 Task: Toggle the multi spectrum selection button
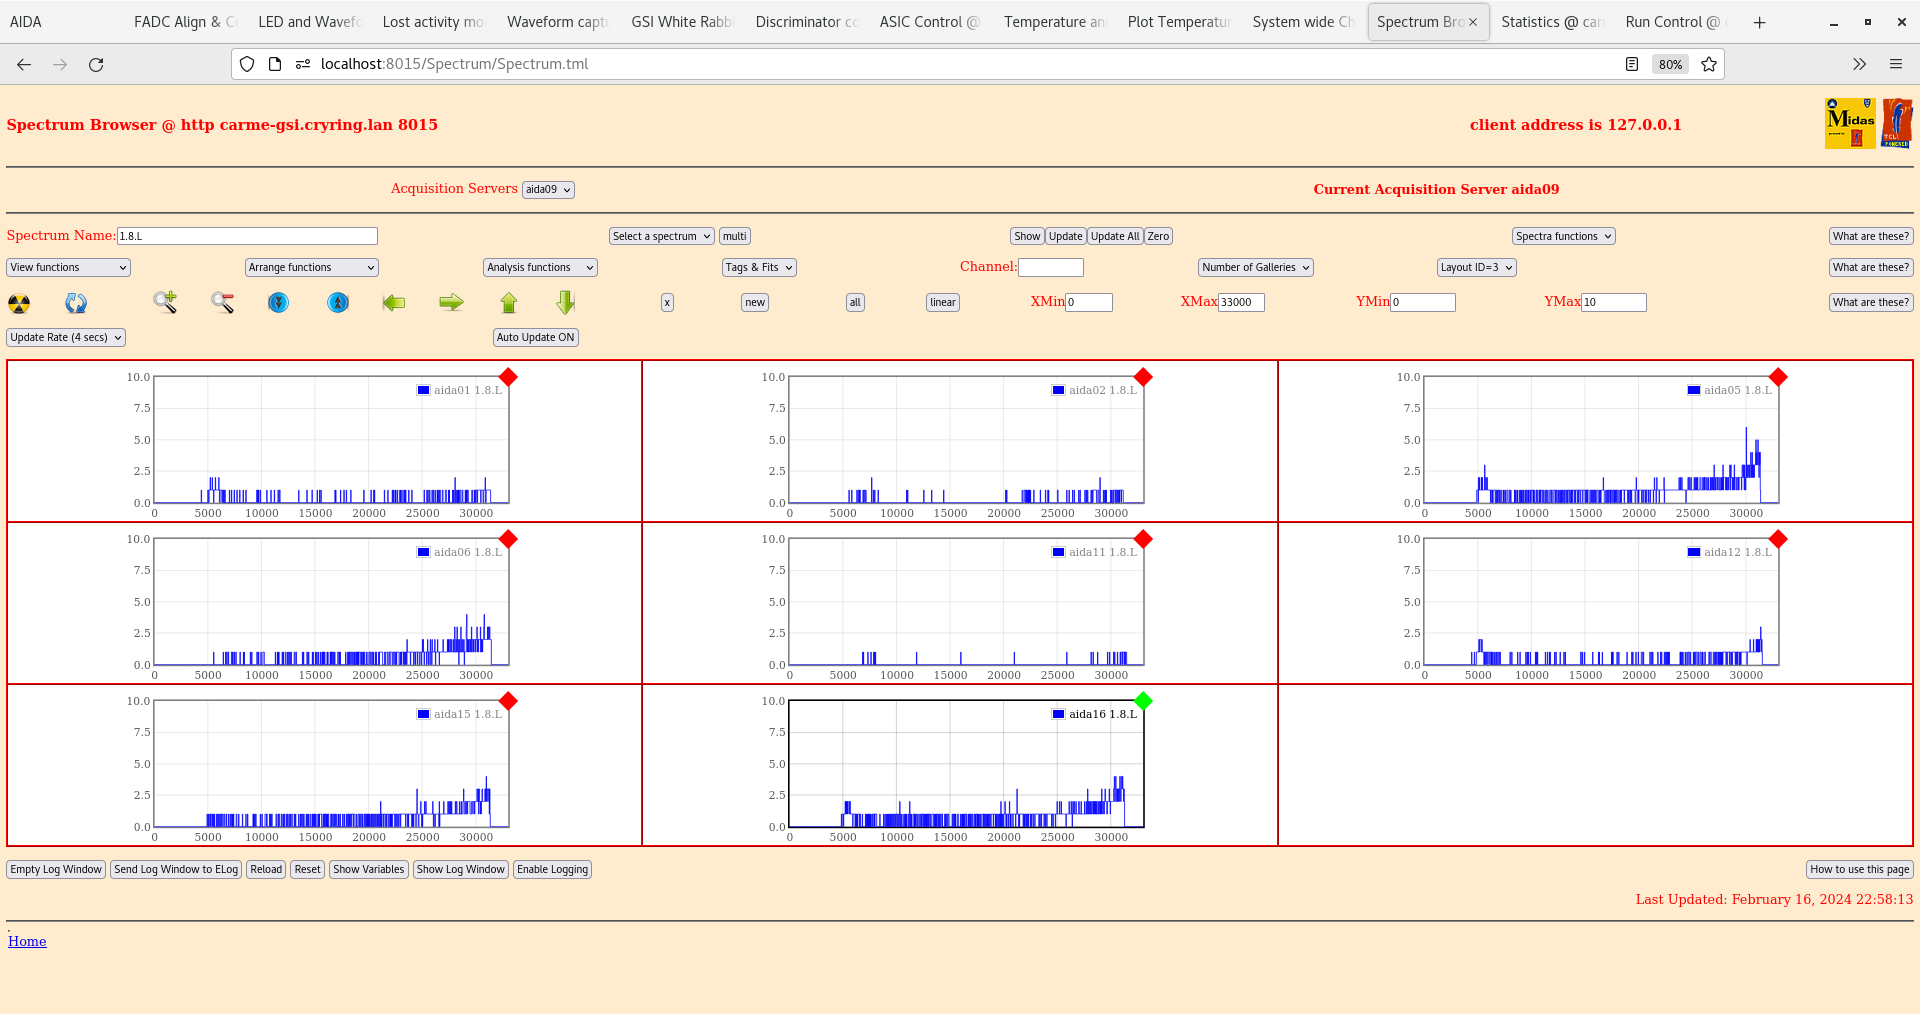(x=735, y=236)
